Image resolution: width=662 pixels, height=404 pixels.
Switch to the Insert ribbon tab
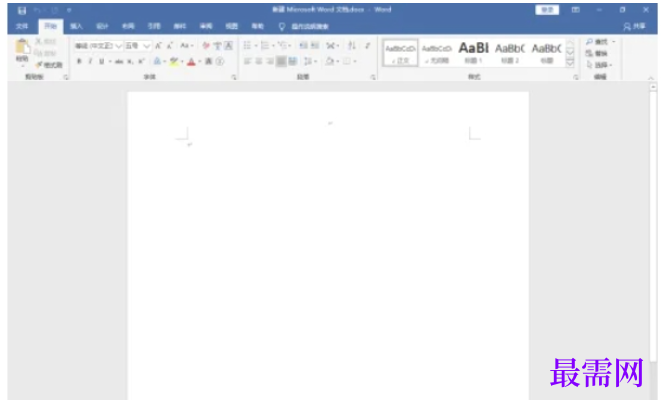[76, 26]
